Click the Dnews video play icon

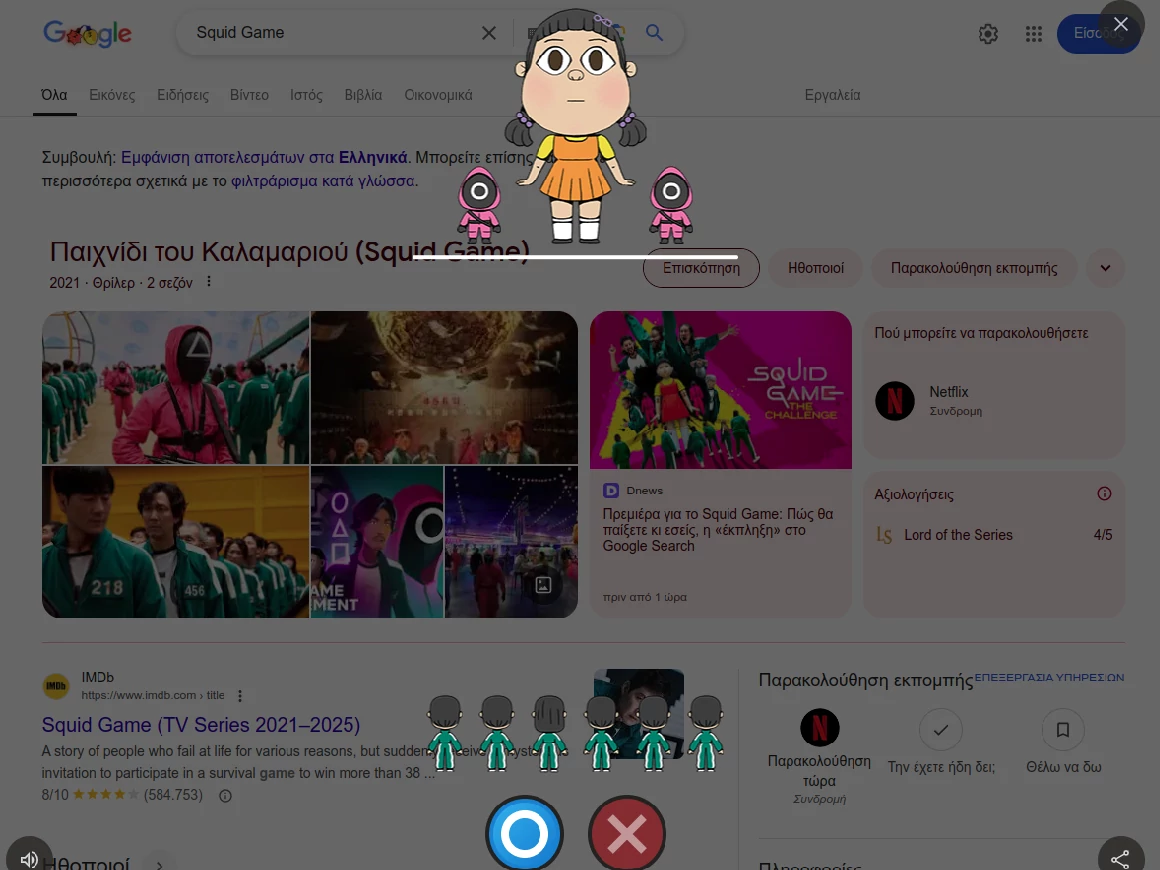tap(611, 490)
